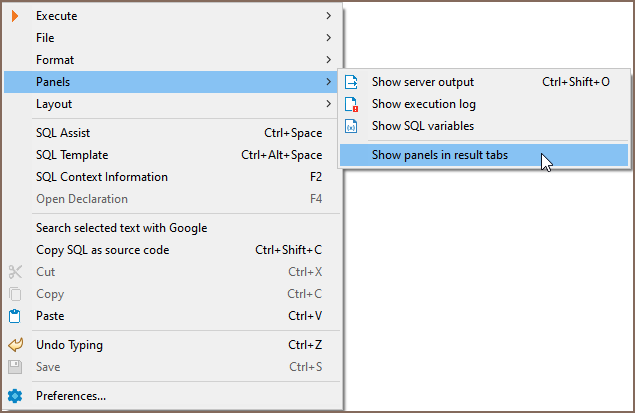
Task: Show execution log panel
Action: click(423, 104)
